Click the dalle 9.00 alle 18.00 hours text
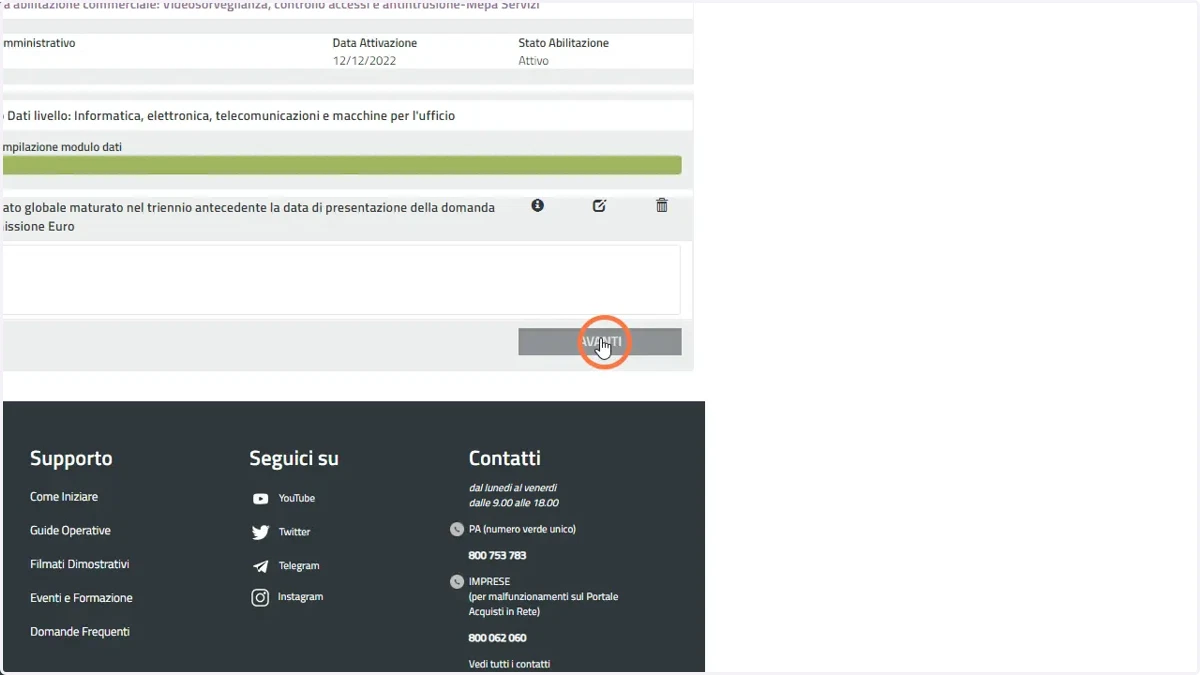 tap(513, 503)
